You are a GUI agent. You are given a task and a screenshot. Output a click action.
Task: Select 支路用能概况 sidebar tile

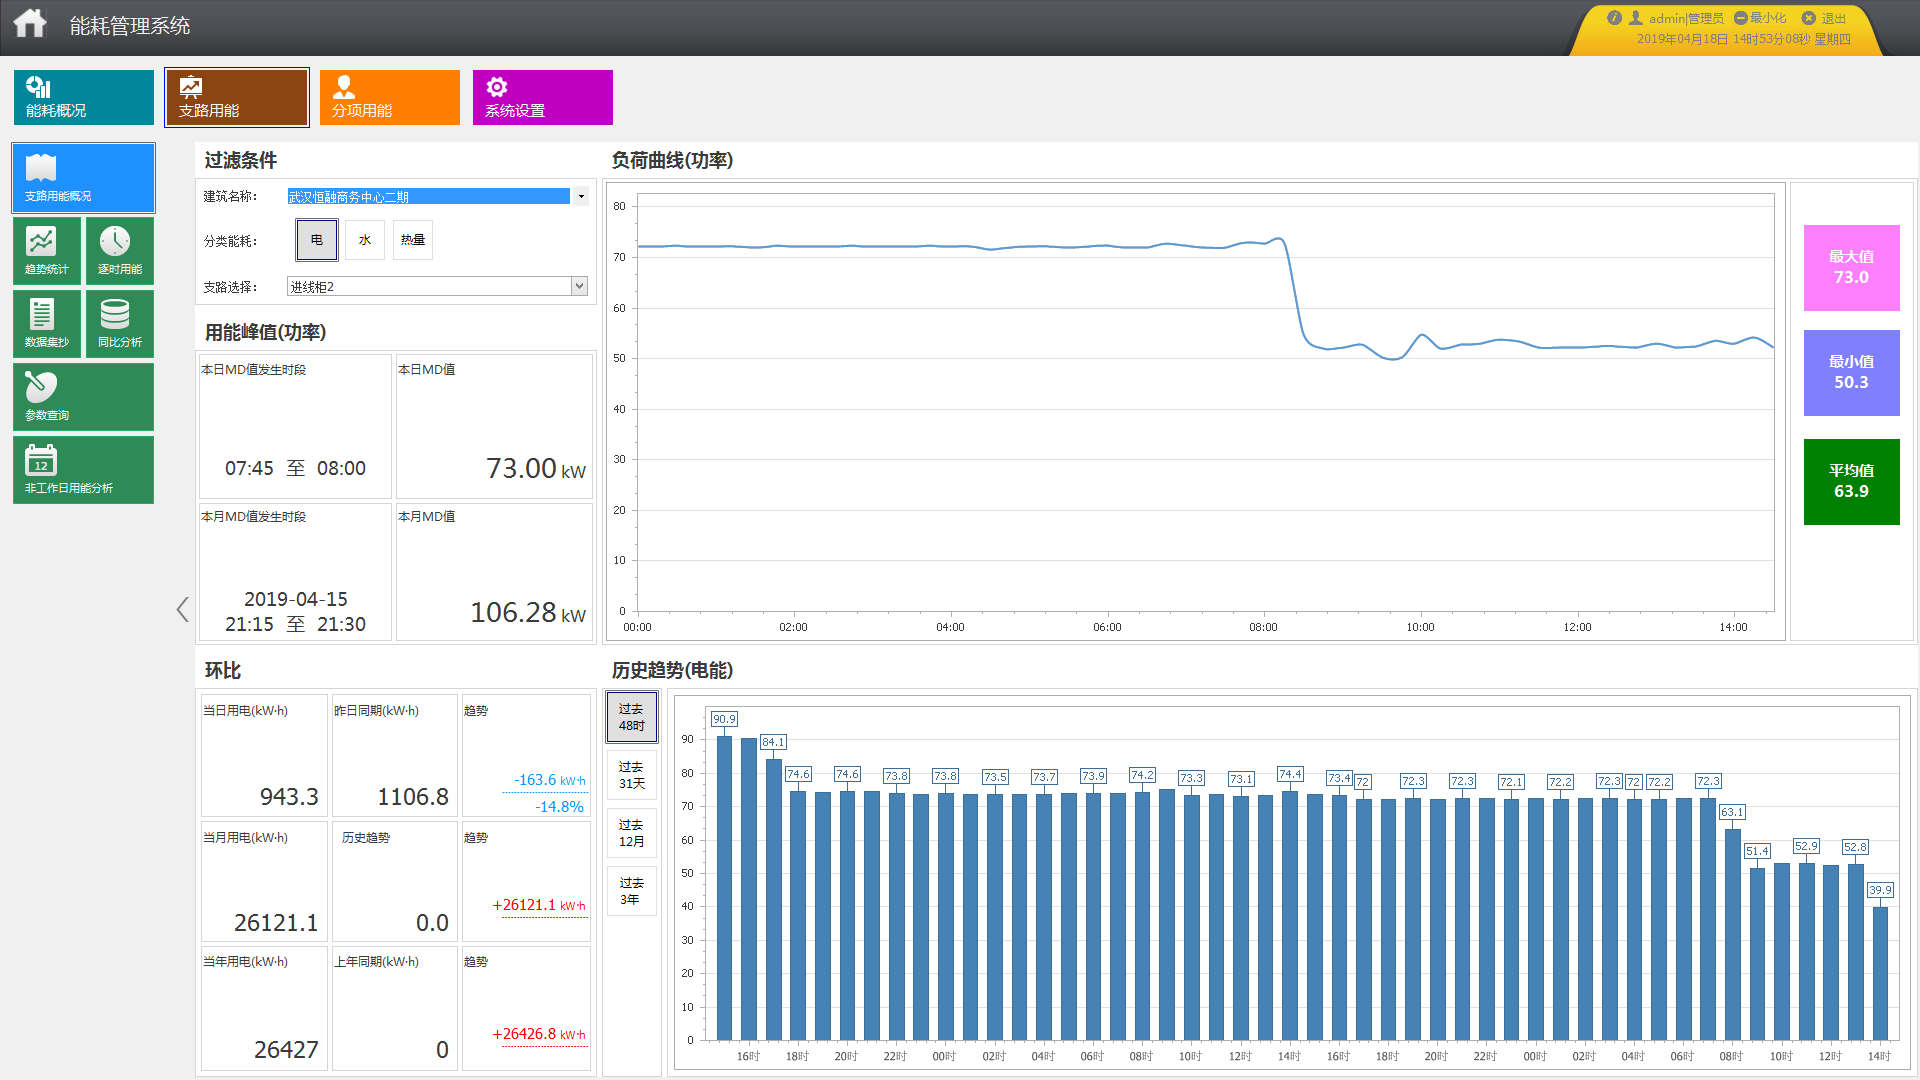point(83,177)
